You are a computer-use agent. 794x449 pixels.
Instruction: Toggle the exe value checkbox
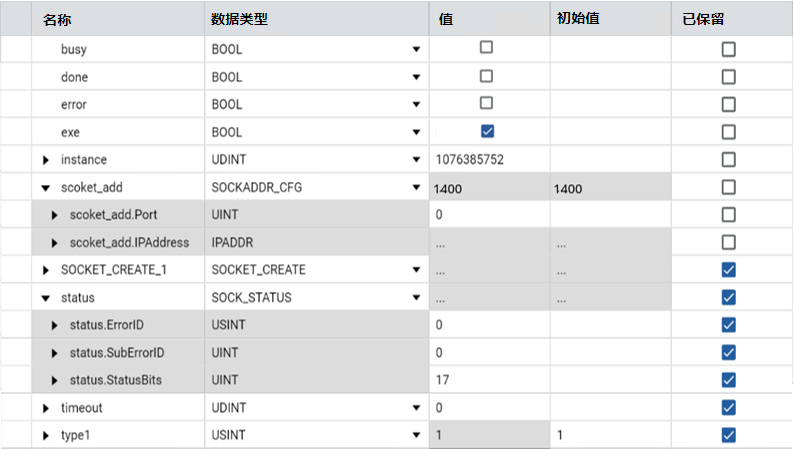pyautogui.click(x=487, y=131)
